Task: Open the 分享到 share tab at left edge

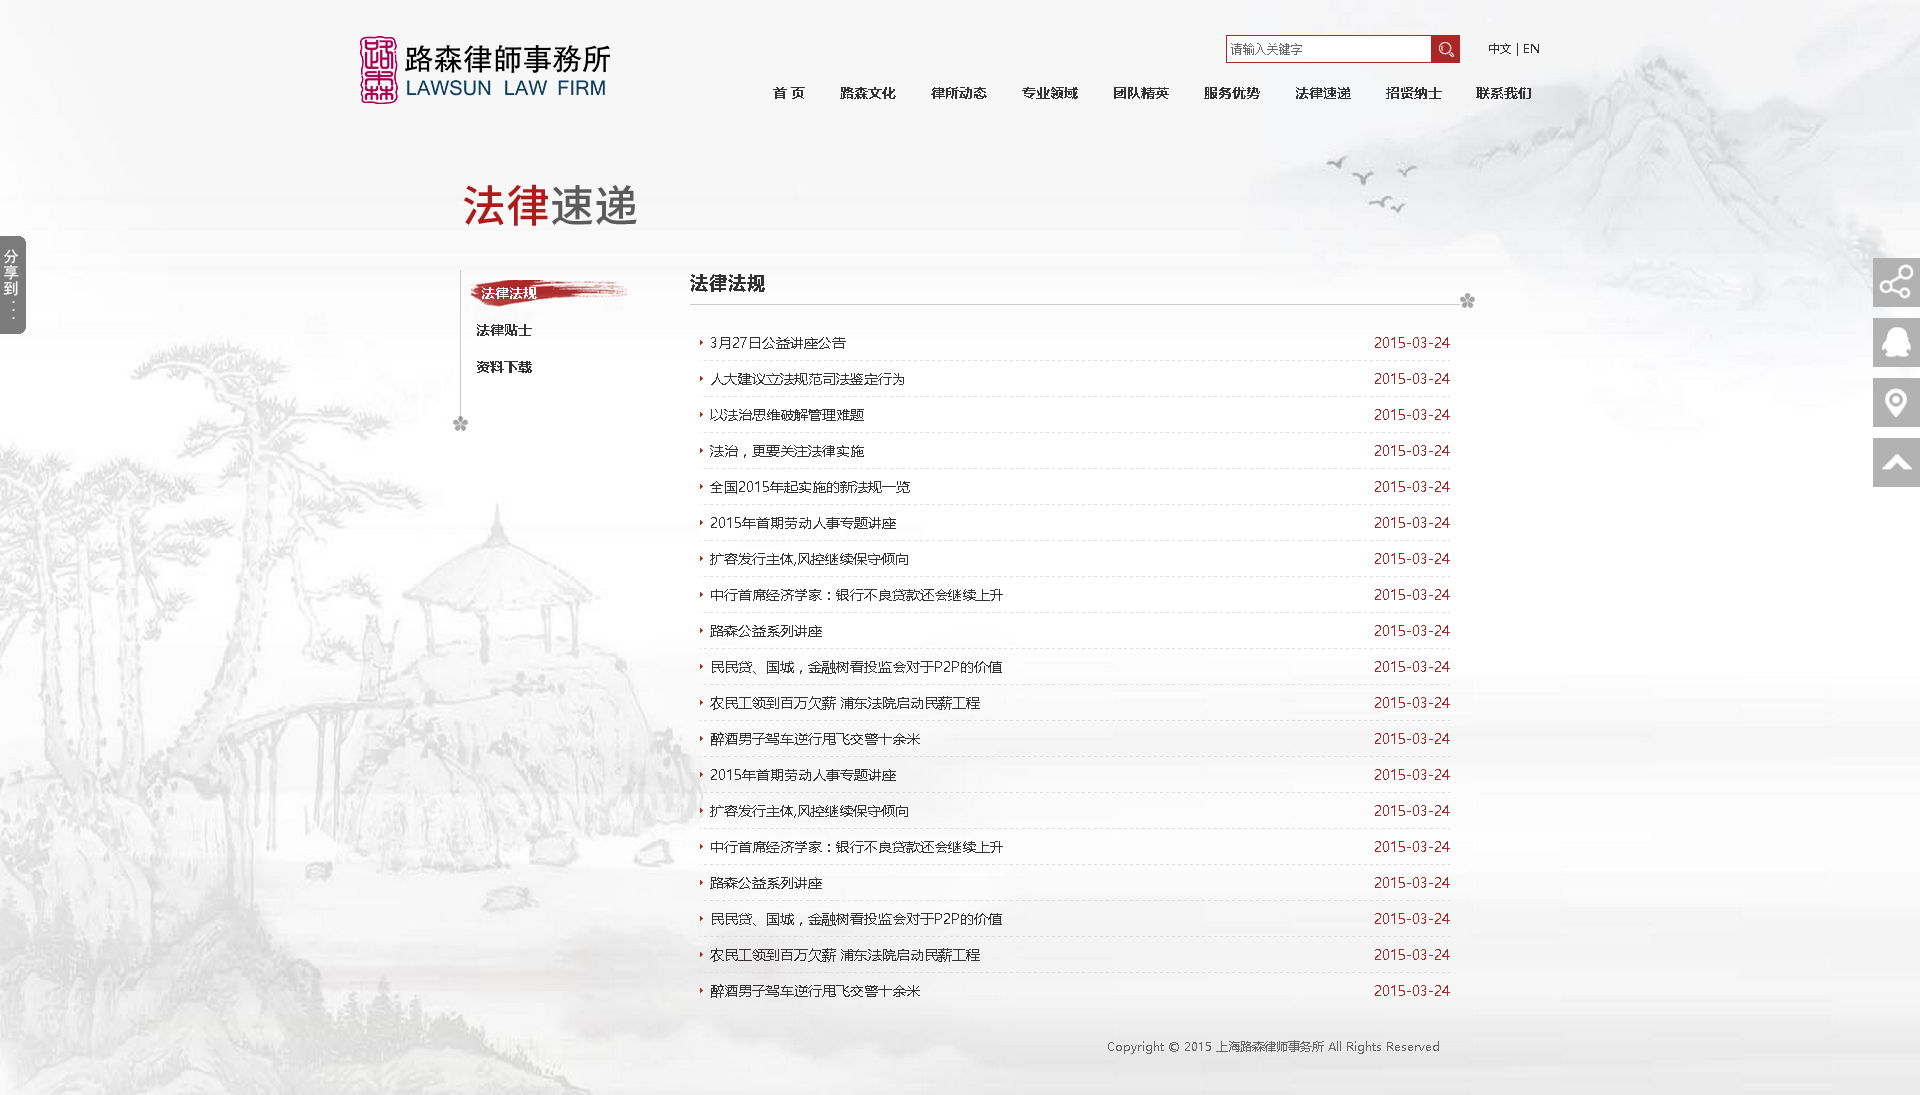Action: click(x=12, y=285)
